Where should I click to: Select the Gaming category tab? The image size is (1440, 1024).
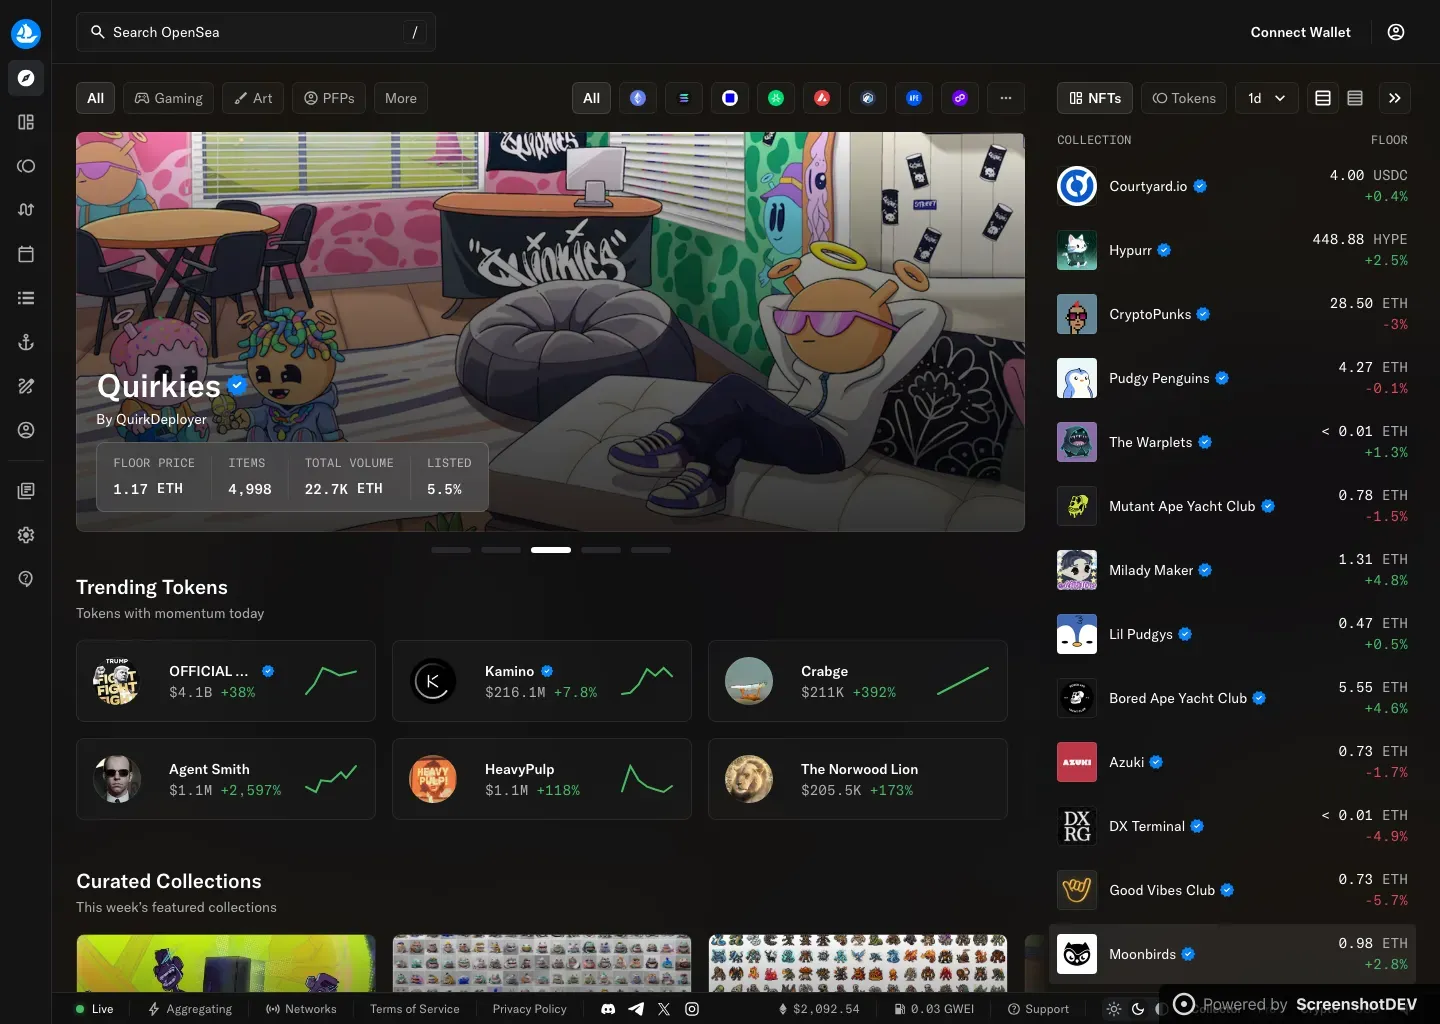click(169, 98)
